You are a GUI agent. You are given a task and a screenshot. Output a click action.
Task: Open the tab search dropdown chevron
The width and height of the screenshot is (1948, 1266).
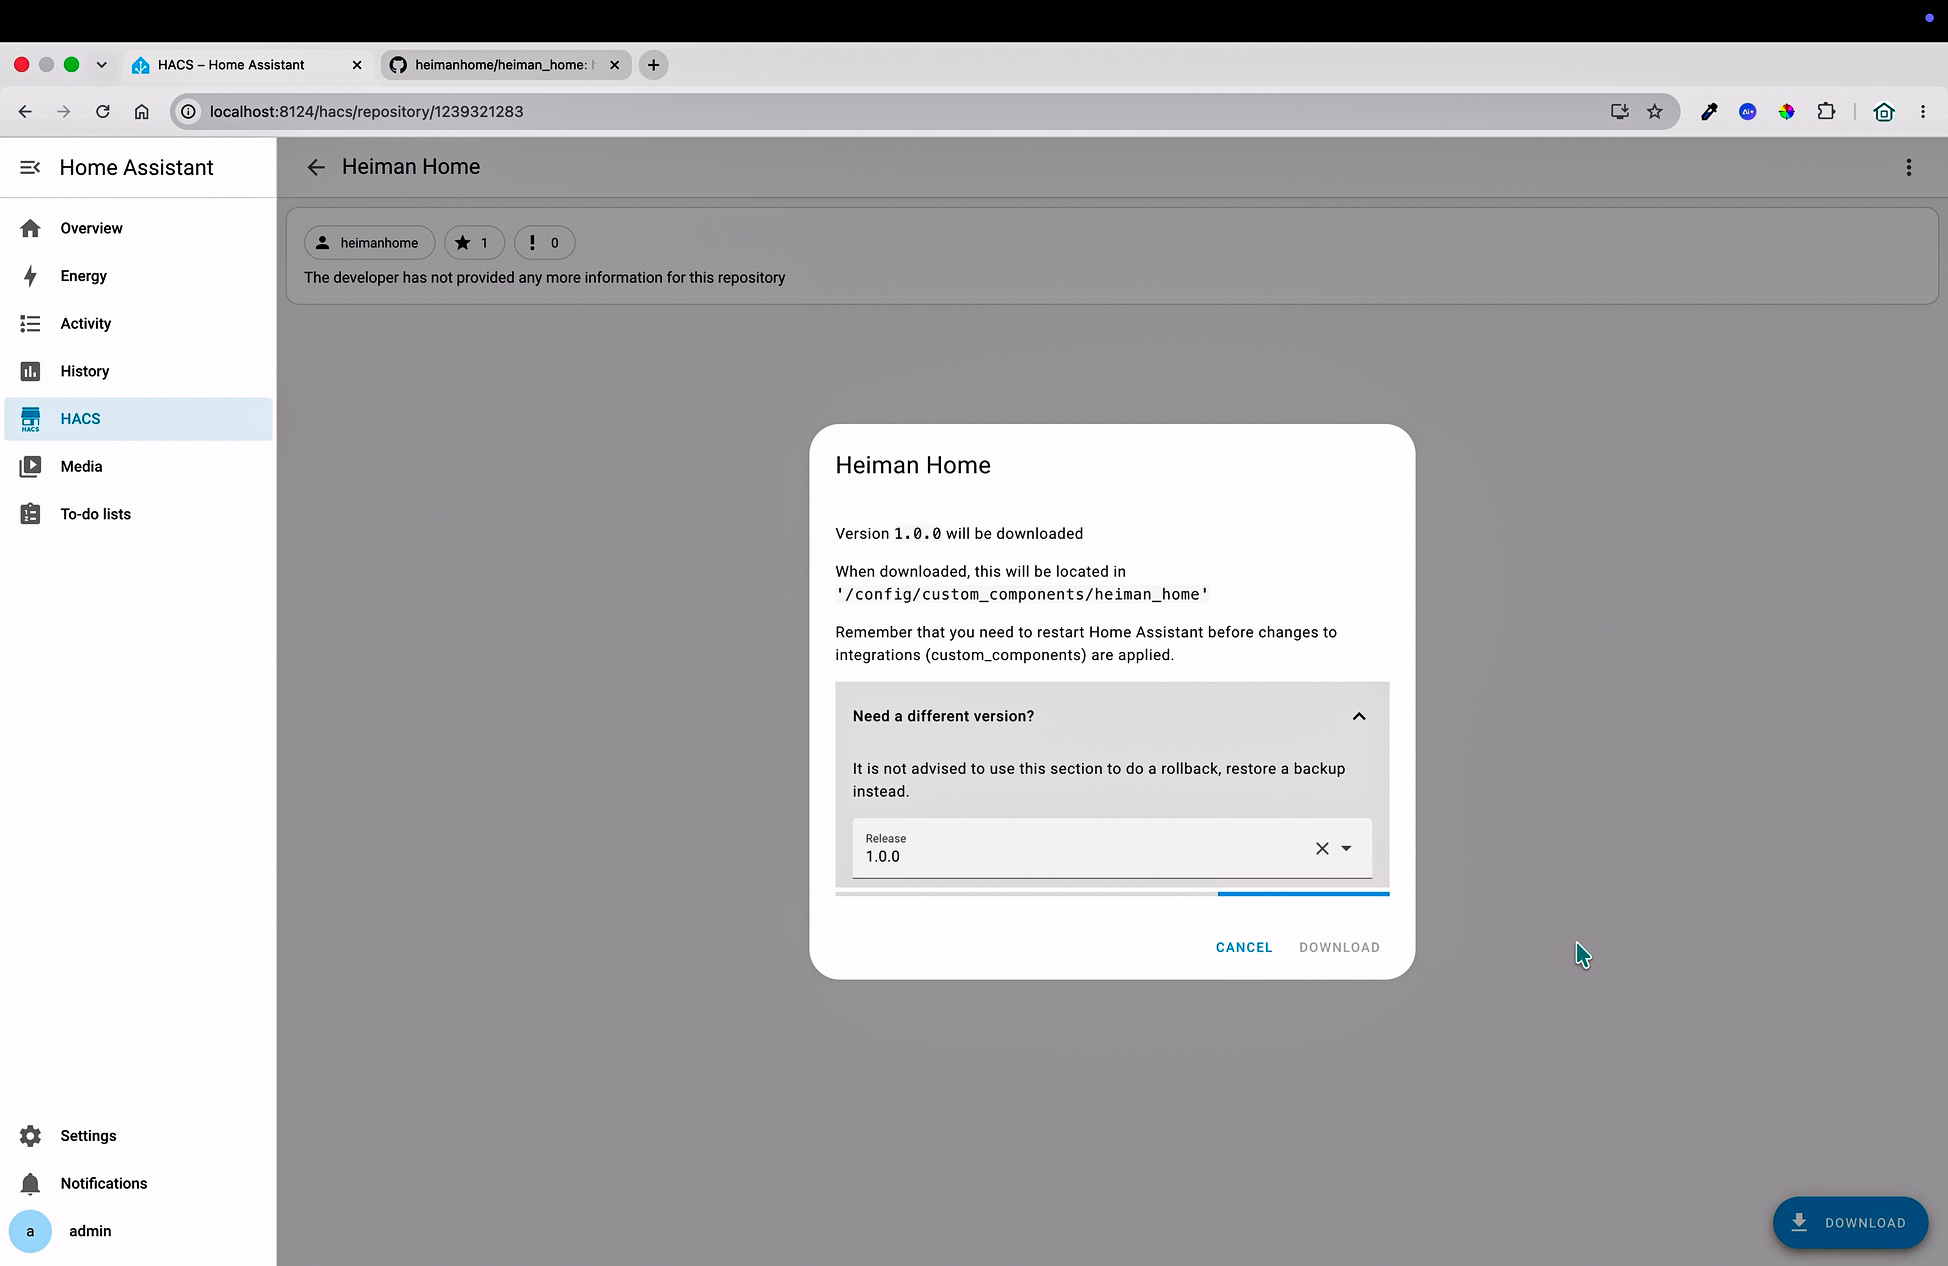point(101,65)
